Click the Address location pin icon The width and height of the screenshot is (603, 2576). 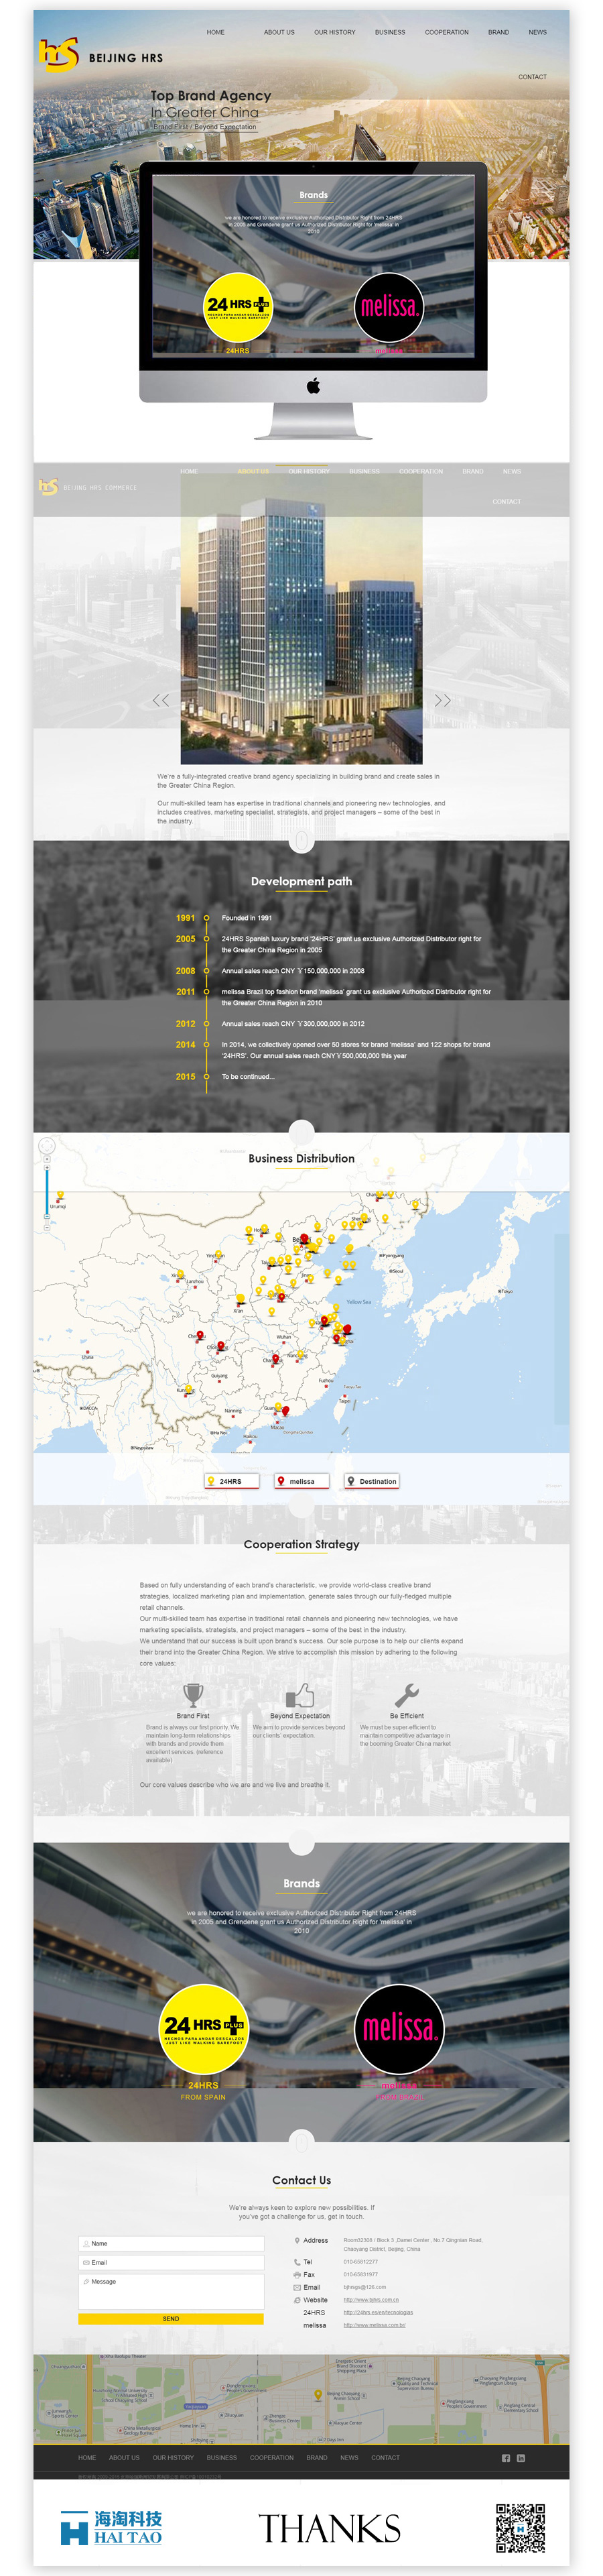[x=296, y=2240]
